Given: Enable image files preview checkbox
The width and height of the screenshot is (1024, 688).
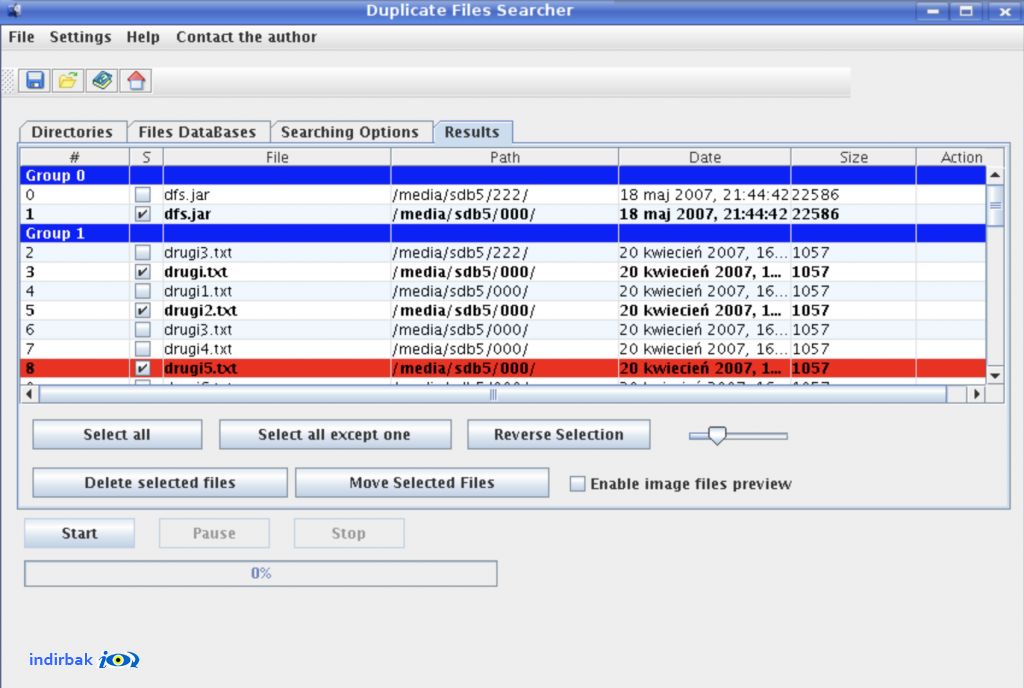Looking at the screenshot, I should 577,484.
